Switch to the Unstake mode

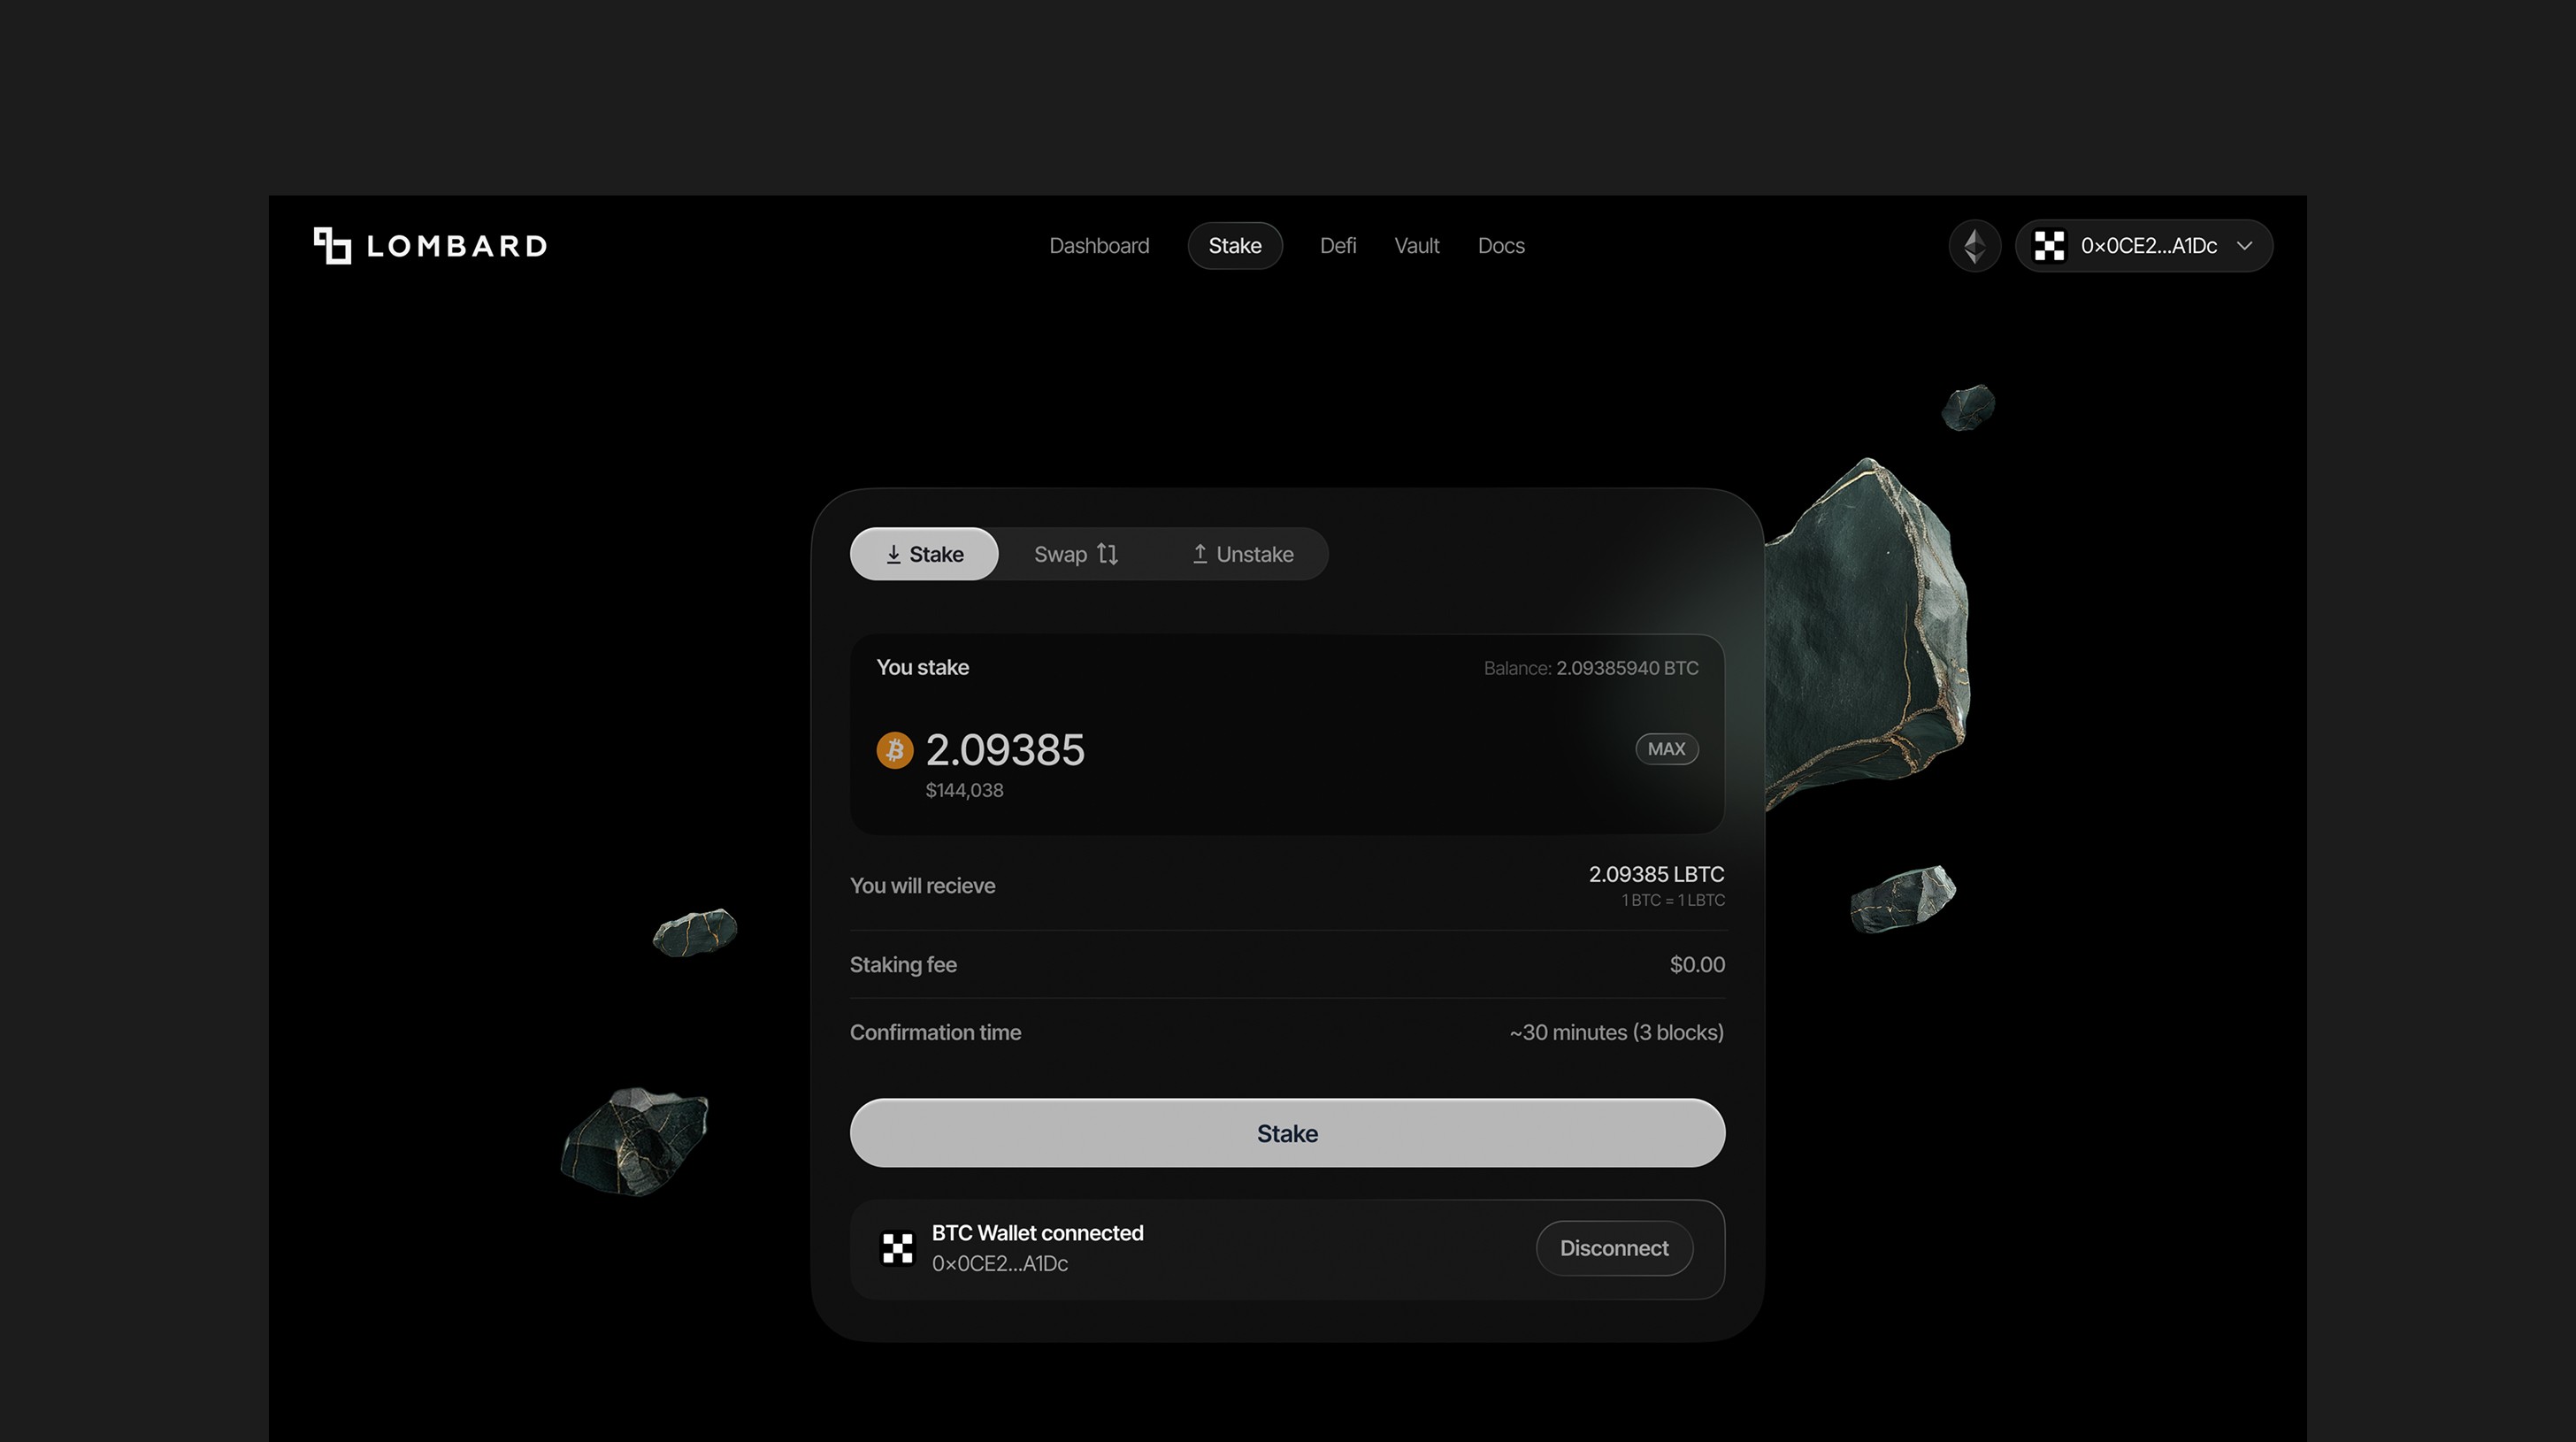(x=1243, y=554)
